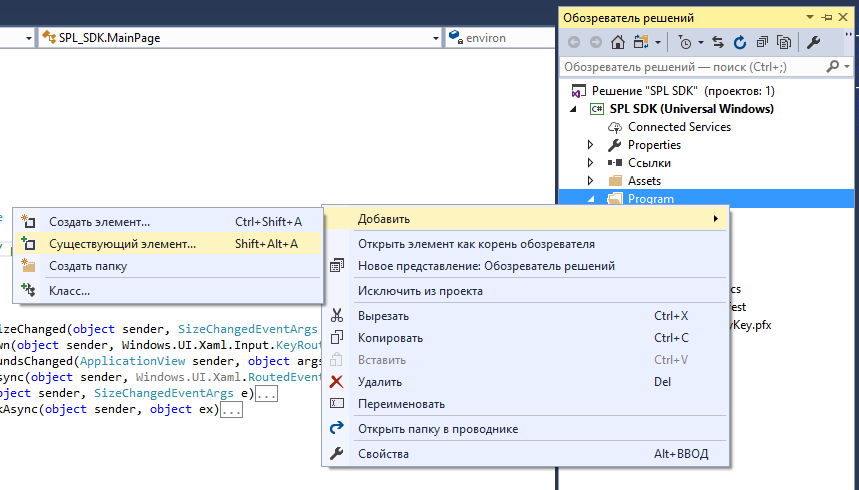Expand toolbar overflow chevron in Solution Explorer
The width and height of the screenshot is (859, 490).
(849, 37)
